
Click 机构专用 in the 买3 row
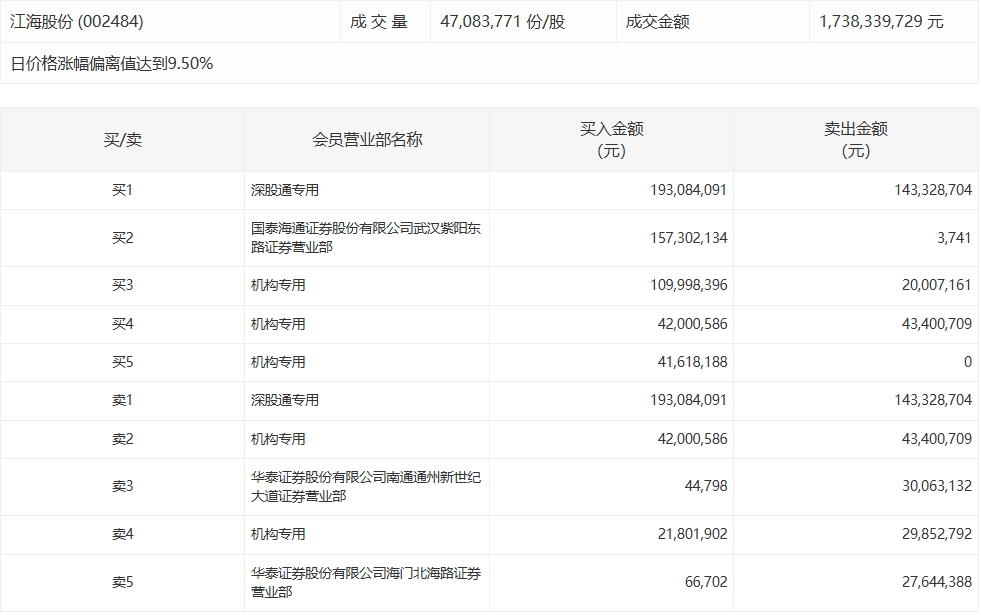pos(278,285)
